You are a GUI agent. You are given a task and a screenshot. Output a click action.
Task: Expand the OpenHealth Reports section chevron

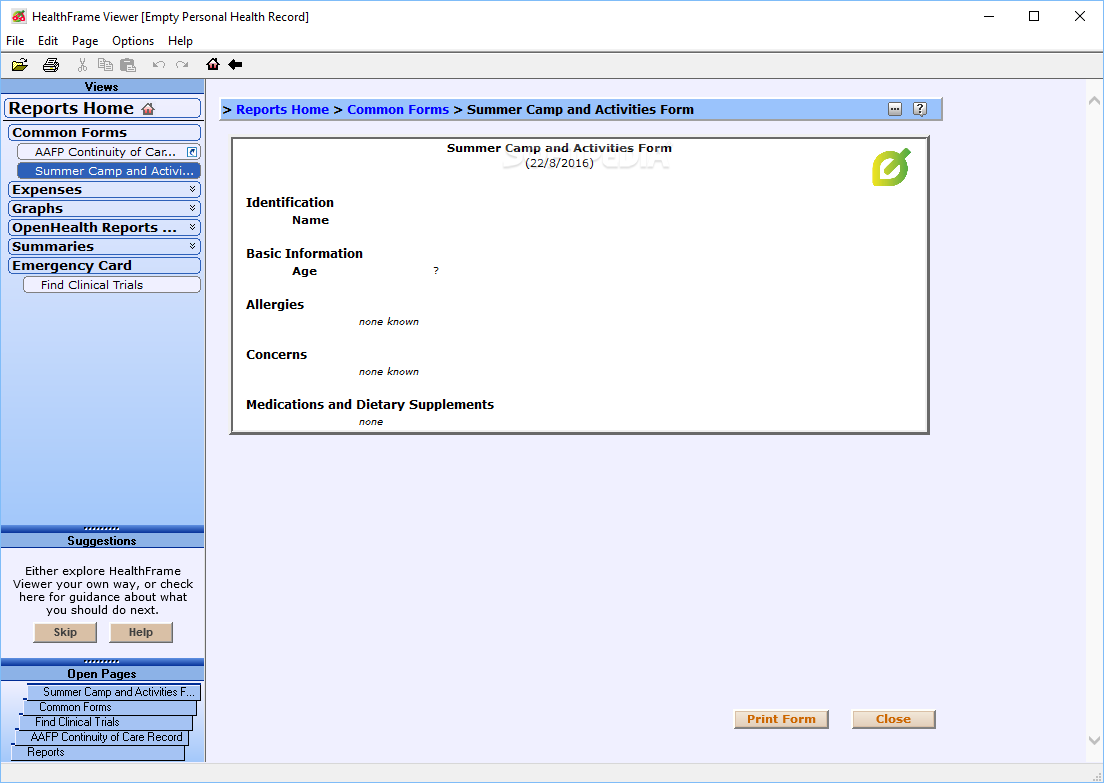(x=192, y=227)
